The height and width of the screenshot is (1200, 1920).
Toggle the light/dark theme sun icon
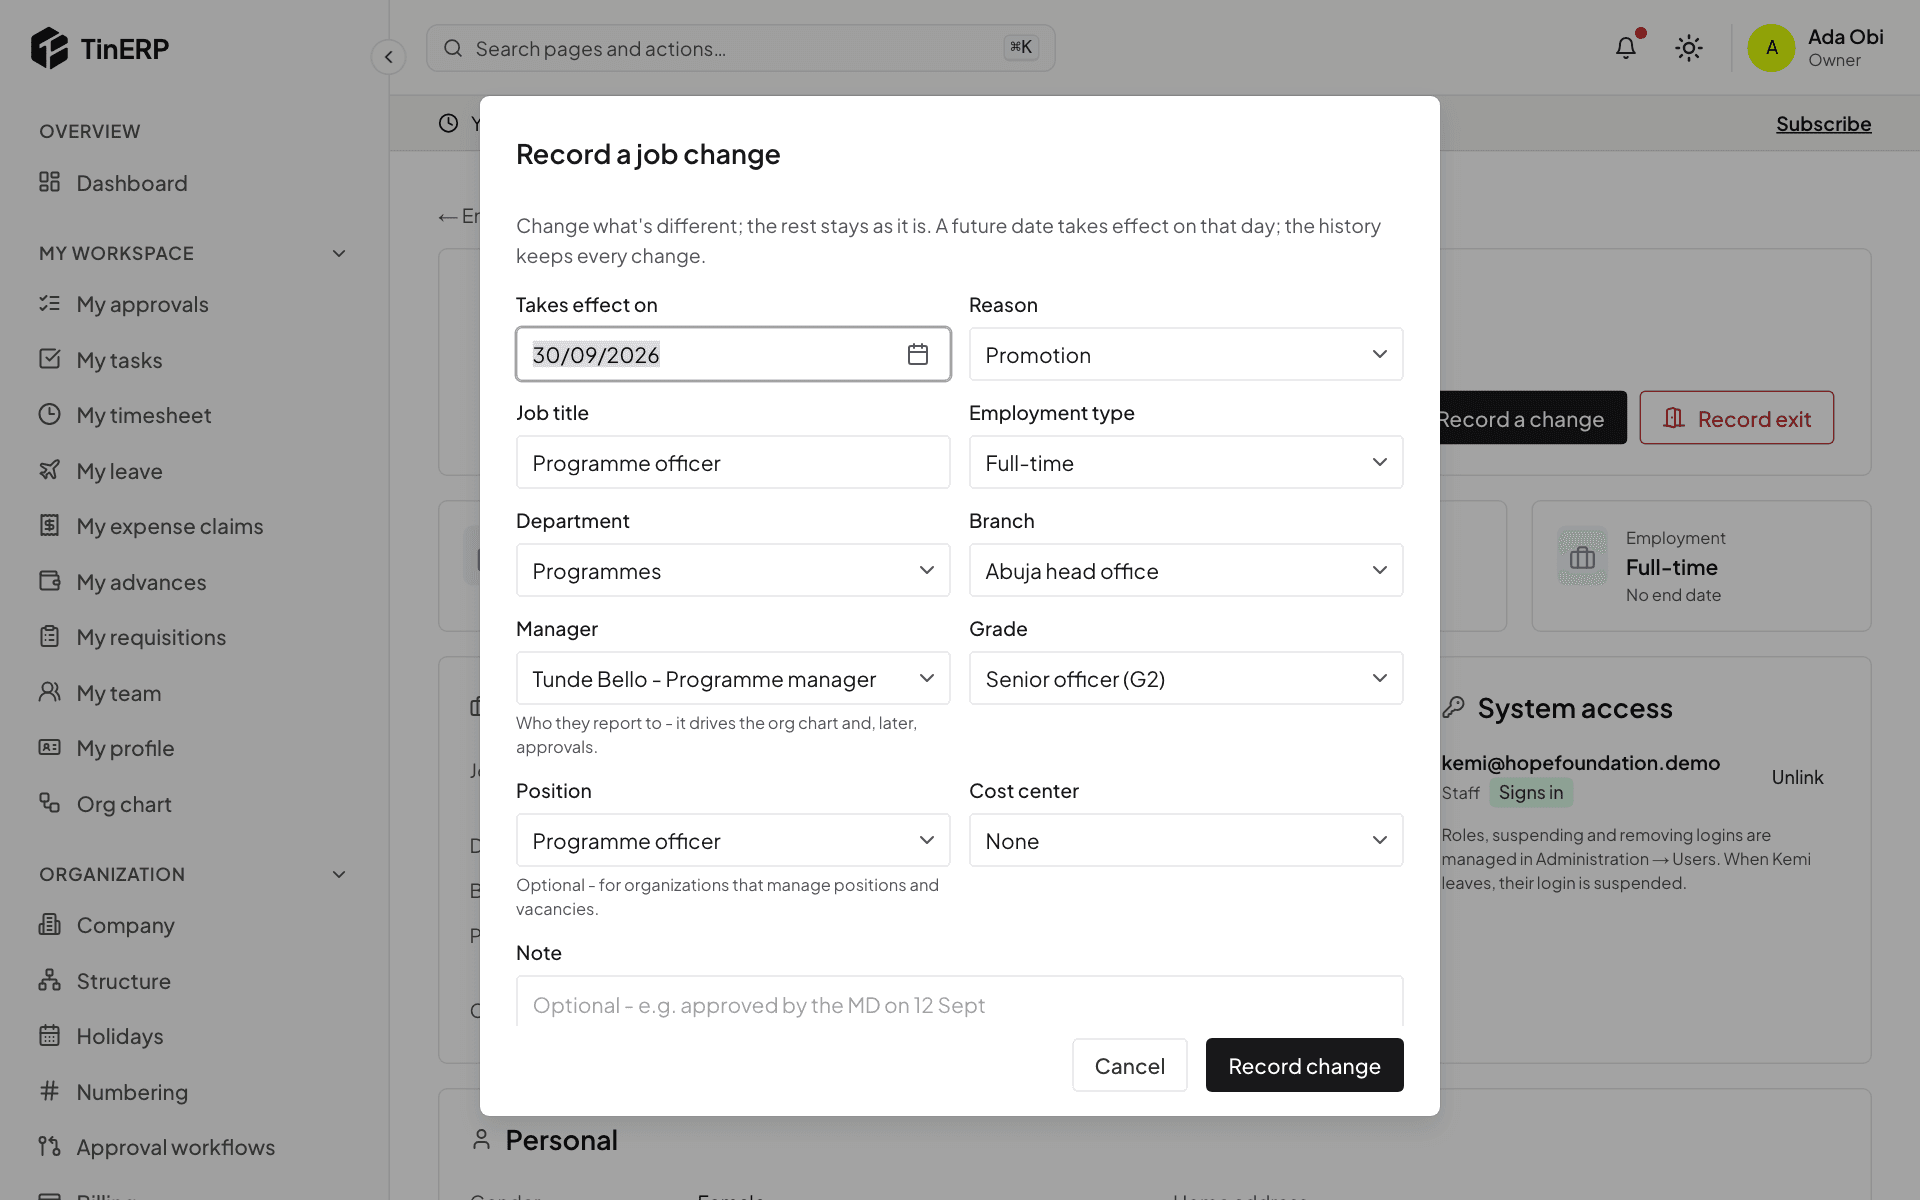point(1689,48)
